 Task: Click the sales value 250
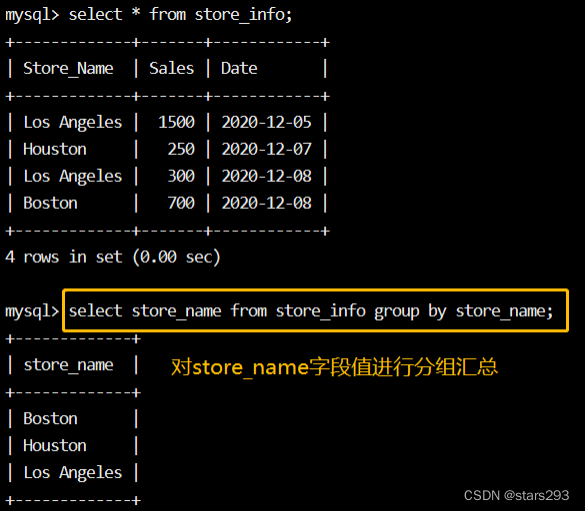[x=181, y=149]
